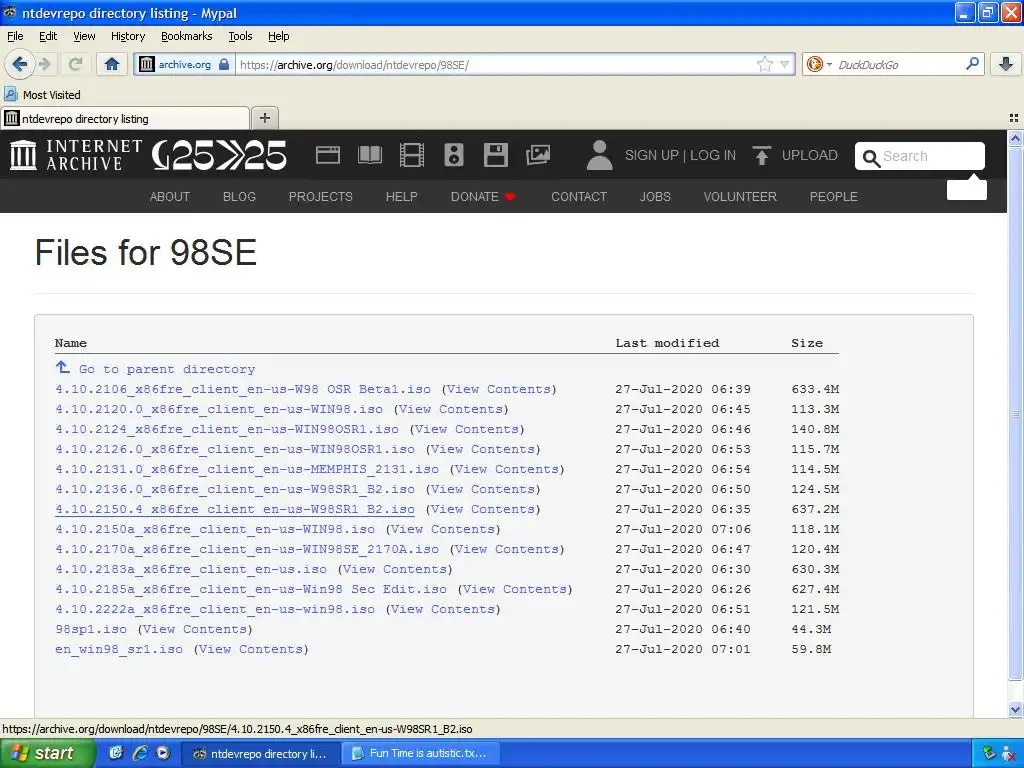View Contents of 4.10.2120.0 WIN98.iso

451,409
